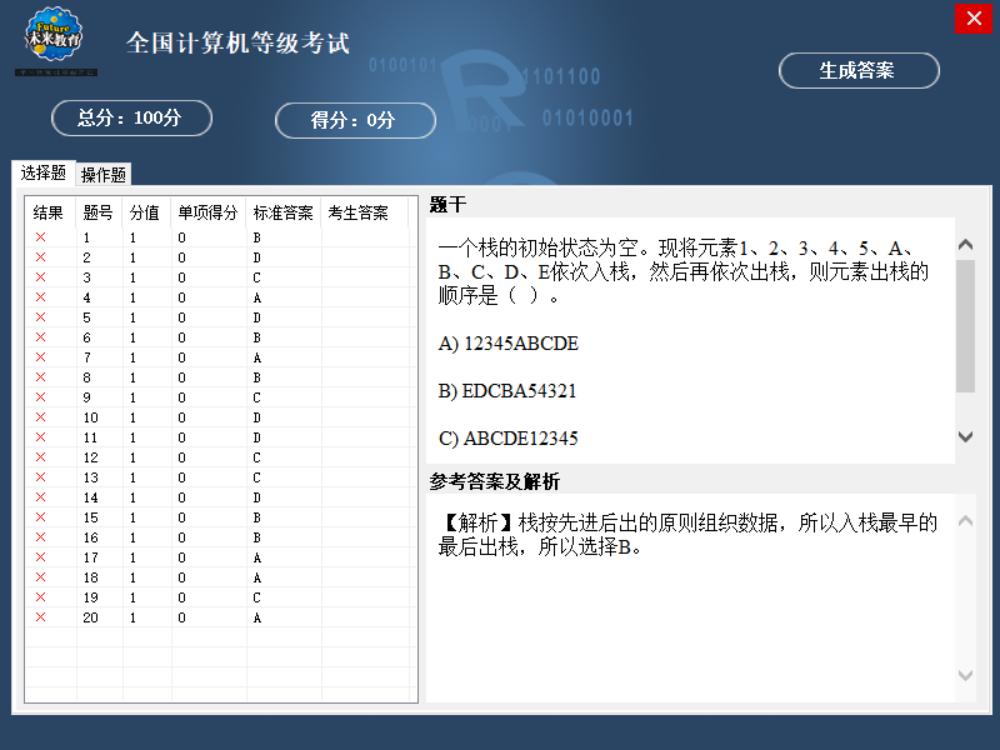Switch to the 操作题 tab
1000x750 pixels.
pyautogui.click(x=104, y=173)
